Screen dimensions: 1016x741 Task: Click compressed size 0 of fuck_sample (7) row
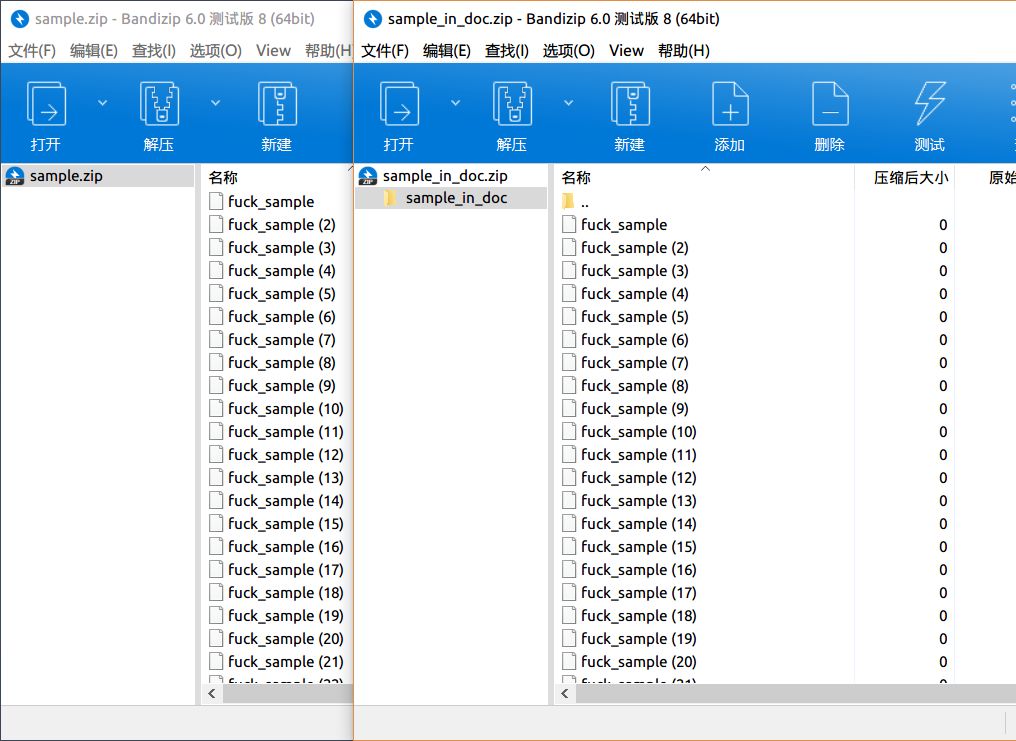pyautogui.click(x=943, y=363)
